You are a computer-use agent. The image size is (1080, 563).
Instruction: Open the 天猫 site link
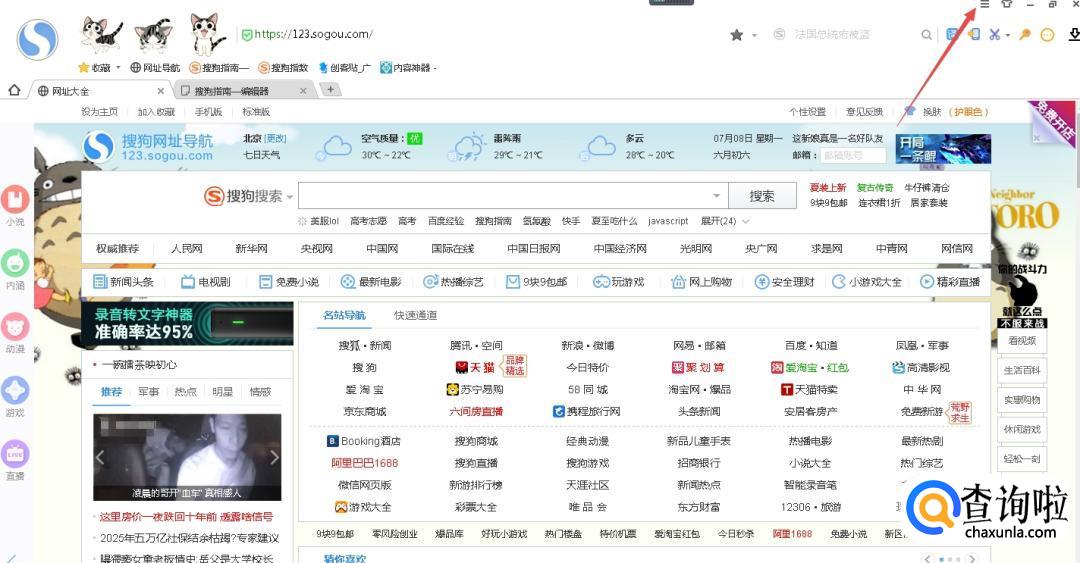point(475,367)
